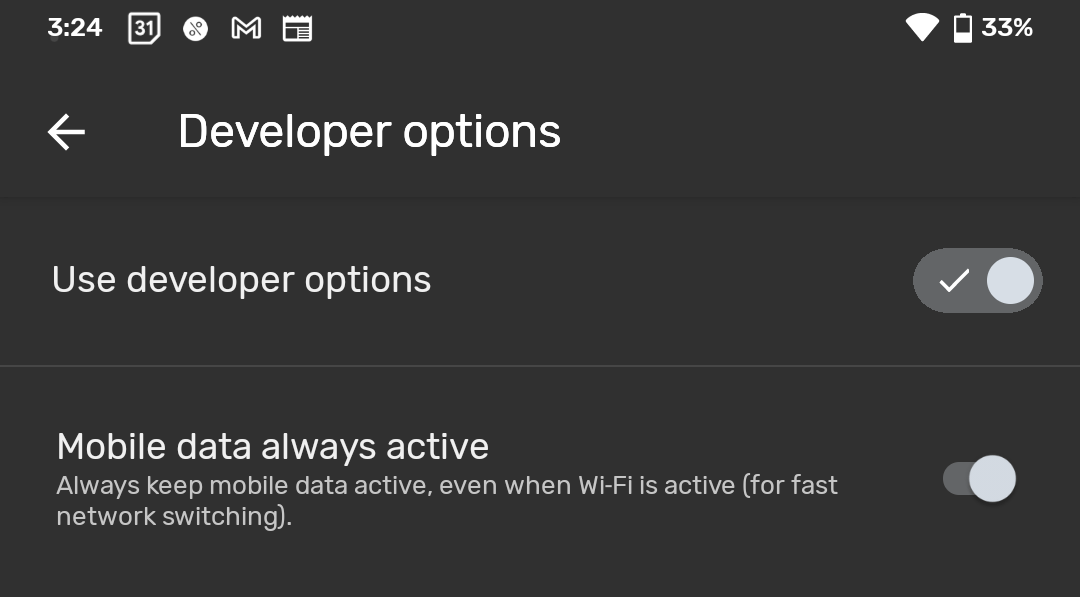Tap the Developer options title
1080x597 pixels.
369,131
